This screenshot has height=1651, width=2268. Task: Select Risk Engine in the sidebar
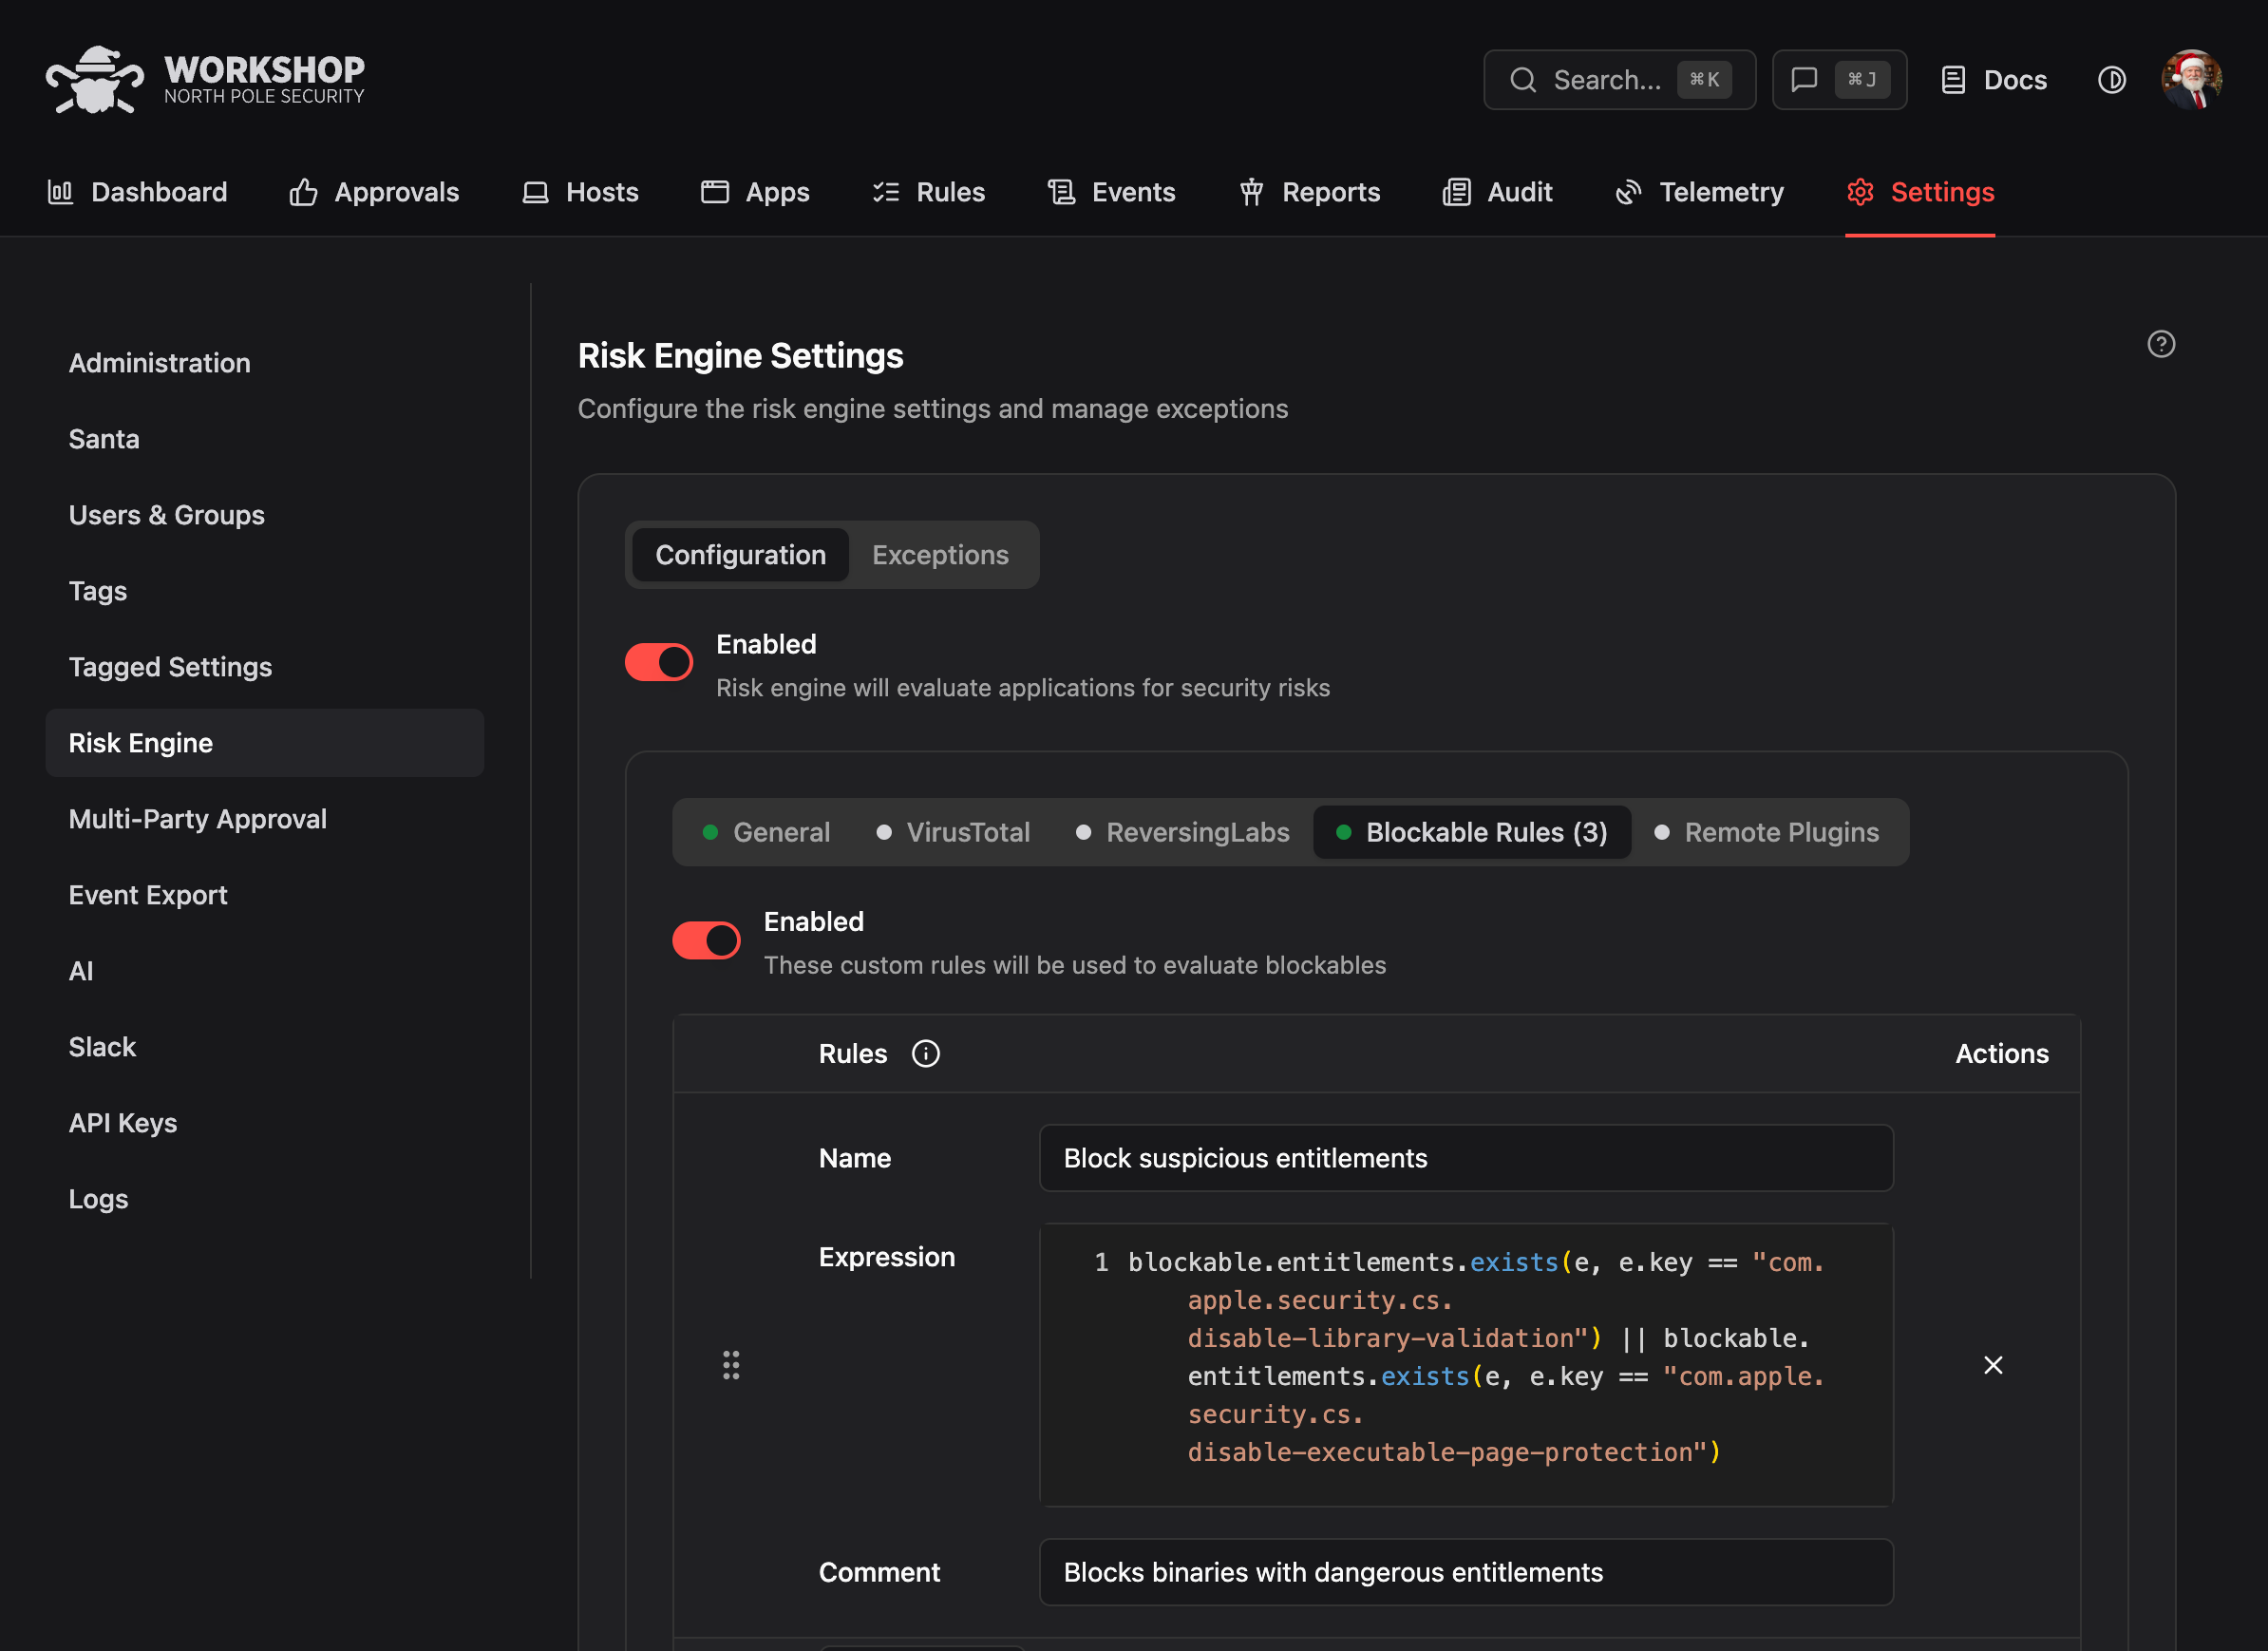click(264, 743)
